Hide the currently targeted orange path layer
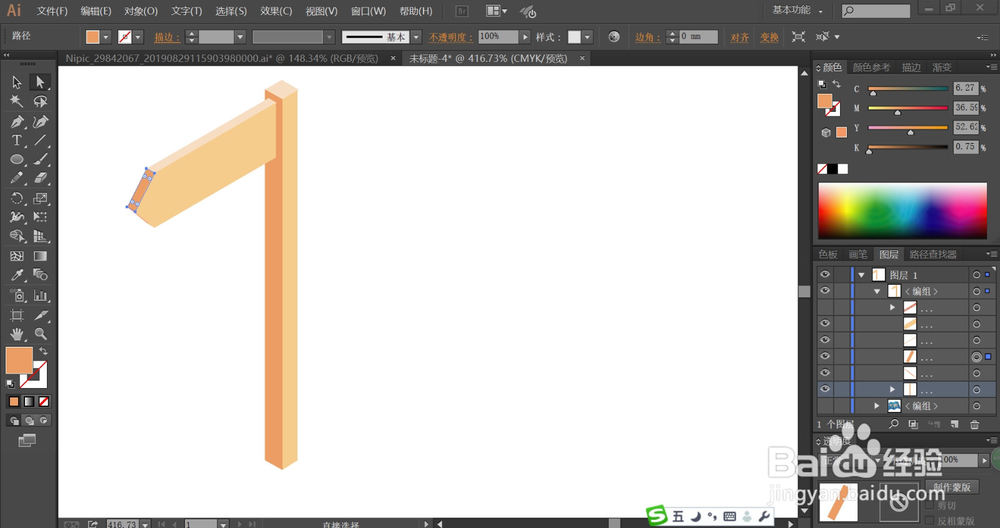 pos(825,356)
